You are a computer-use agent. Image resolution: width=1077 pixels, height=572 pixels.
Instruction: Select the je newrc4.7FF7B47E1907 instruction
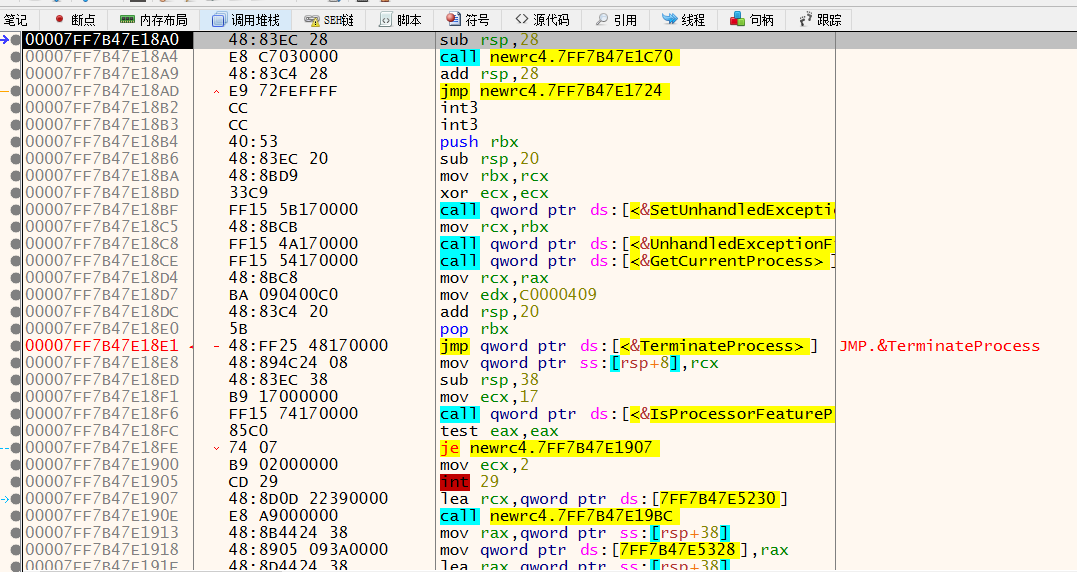pyautogui.click(x=549, y=448)
